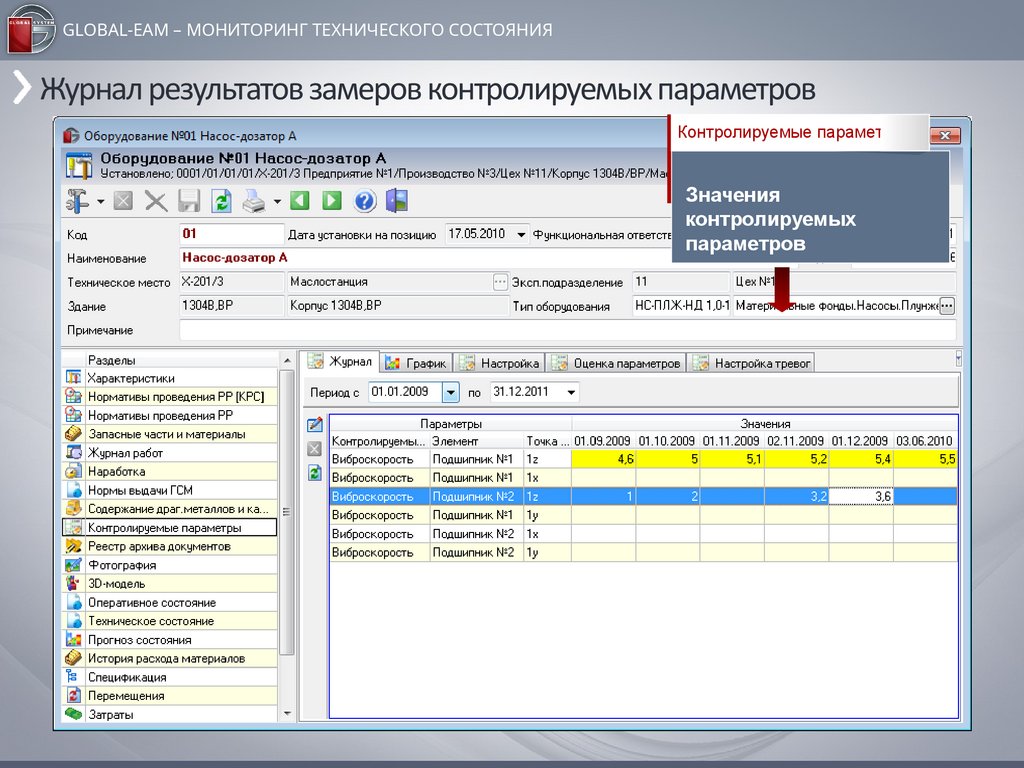
Task: Click the edit pencil icon beside the journal grid
Action: [x=314, y=424]
